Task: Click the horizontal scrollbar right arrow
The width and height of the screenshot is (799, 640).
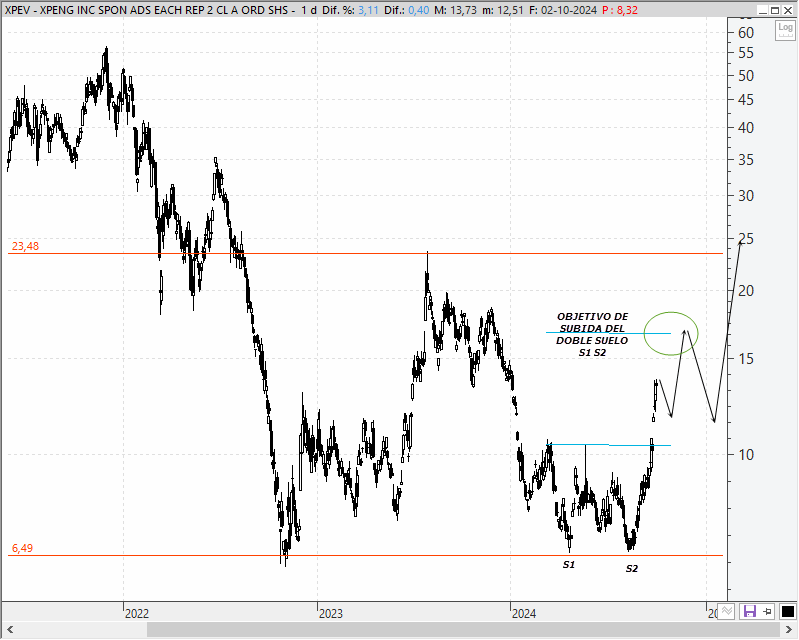Action: click(790, 630)
